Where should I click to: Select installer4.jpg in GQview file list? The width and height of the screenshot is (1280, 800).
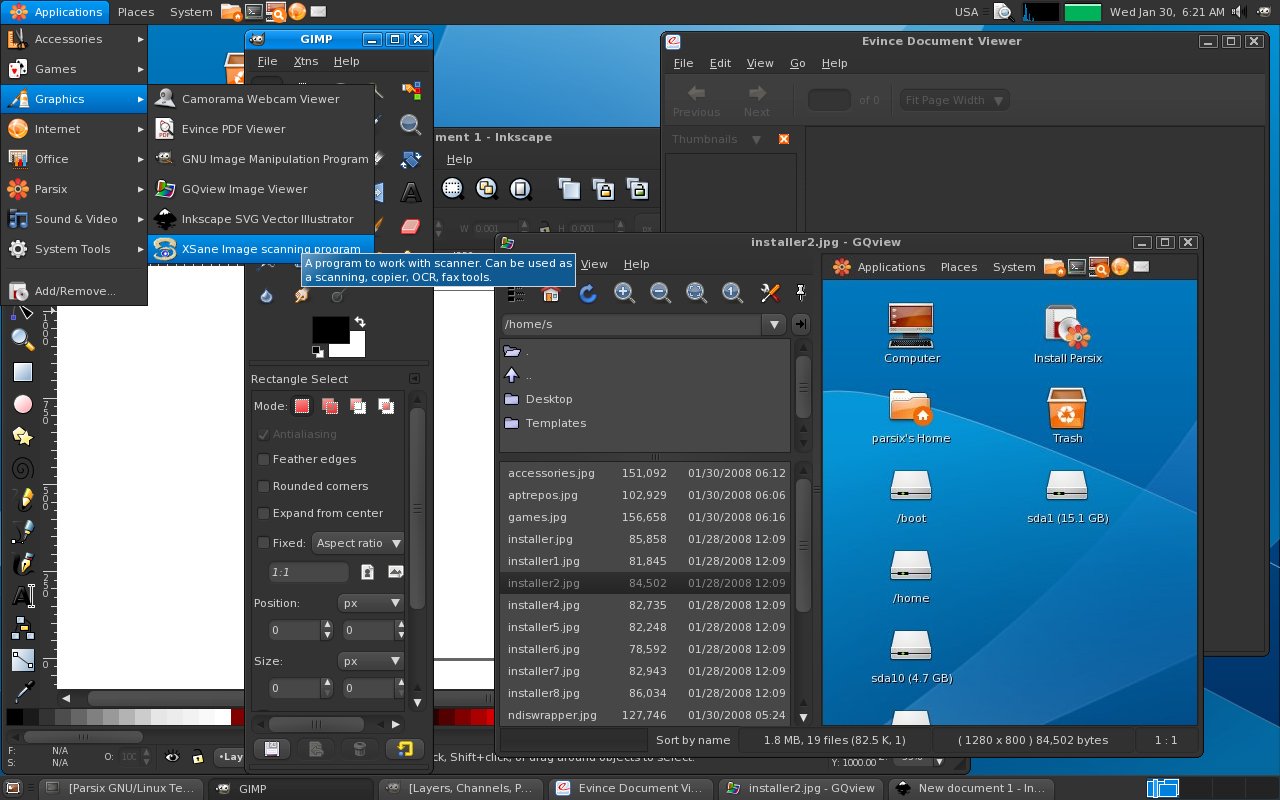coord(646,605)
